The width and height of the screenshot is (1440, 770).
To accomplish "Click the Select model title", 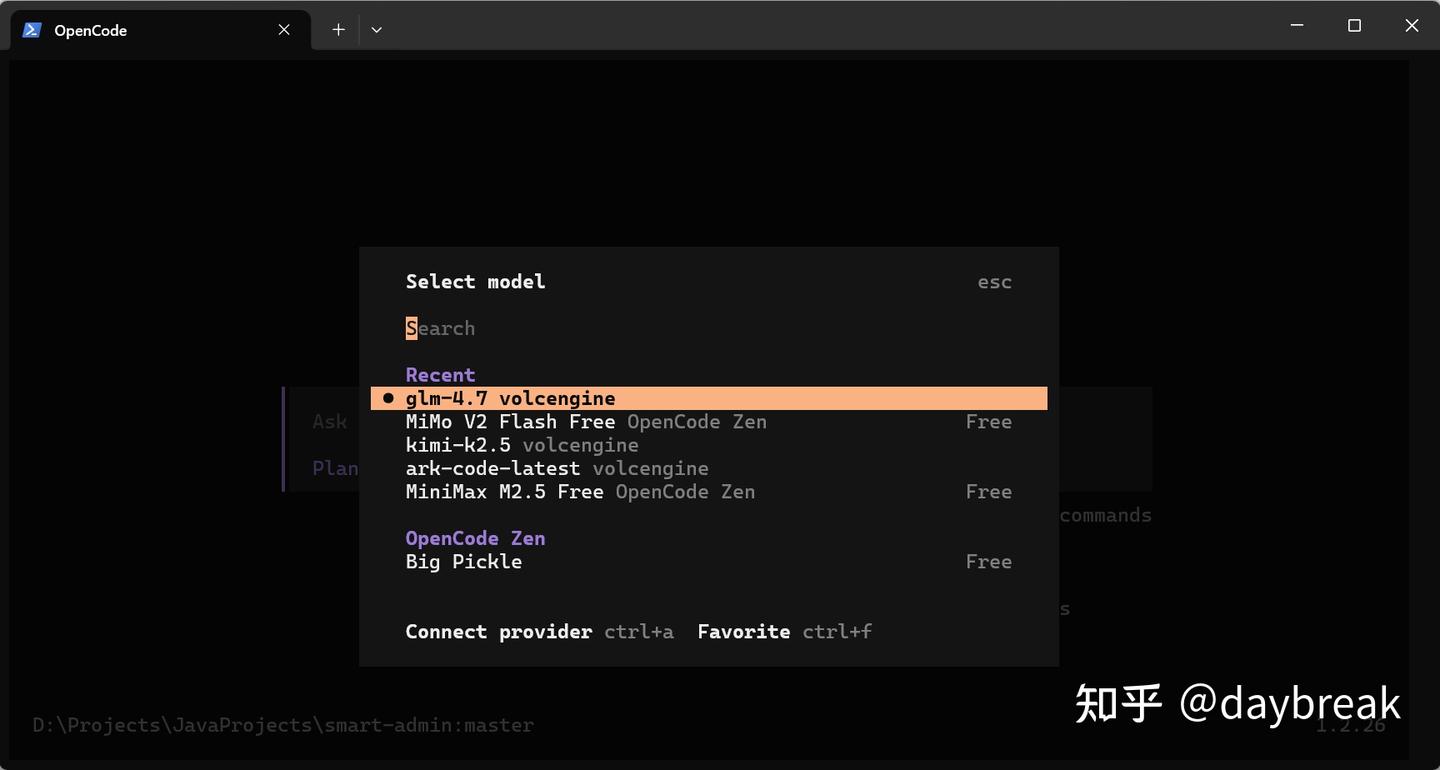I will (475, 282).
